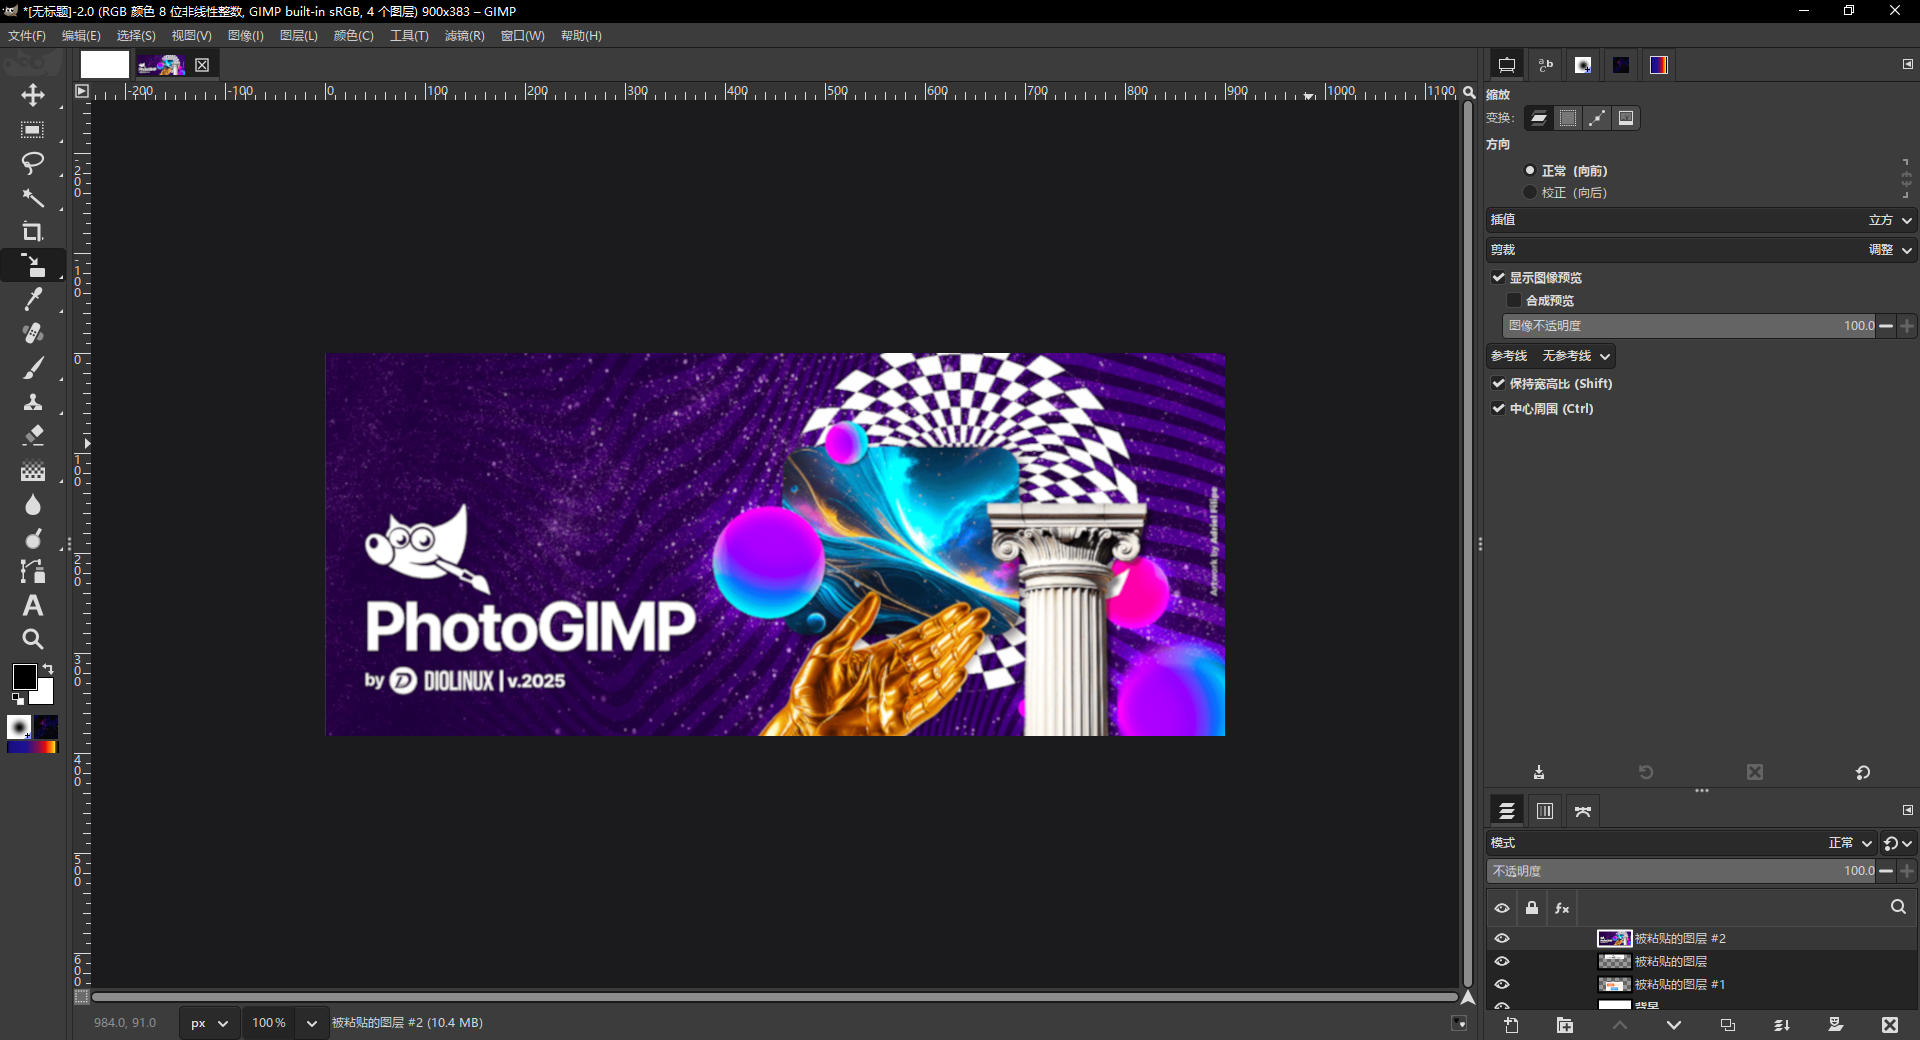
Task: Click the foreground color swatch
Action: (24, 677)
